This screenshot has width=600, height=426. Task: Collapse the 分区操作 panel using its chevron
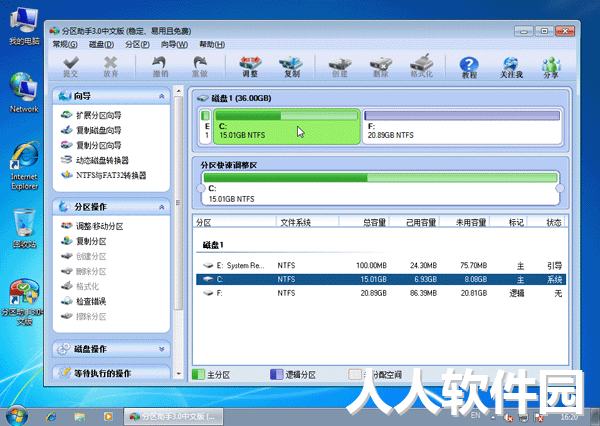pos(161,207)
